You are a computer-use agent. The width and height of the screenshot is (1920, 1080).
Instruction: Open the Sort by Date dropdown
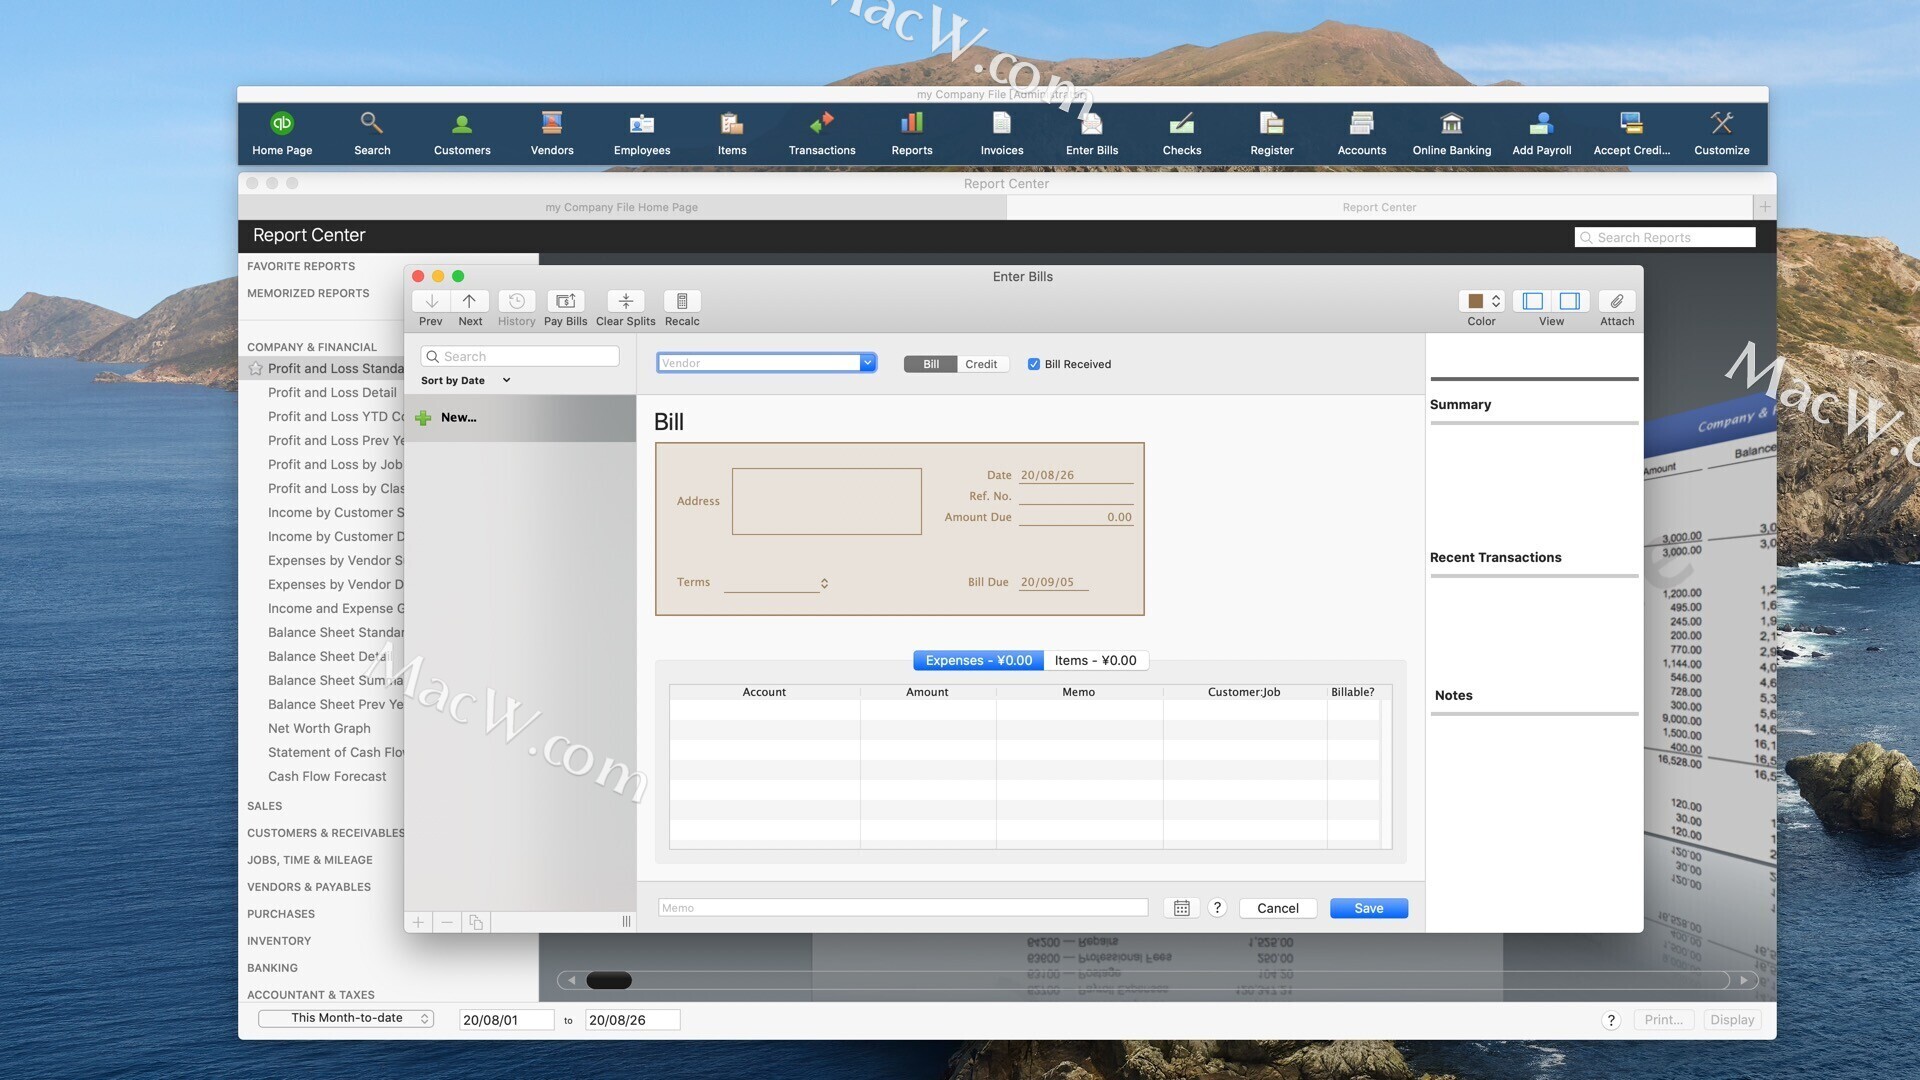coord(466,380)
